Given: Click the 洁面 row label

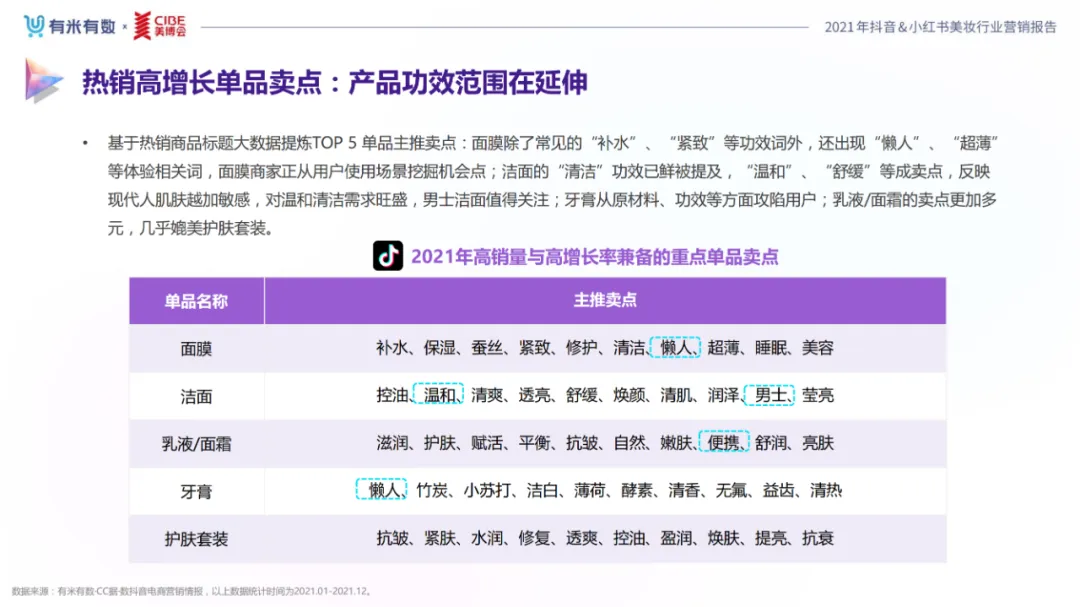Looking at the screenshot, I should [196, 396].
